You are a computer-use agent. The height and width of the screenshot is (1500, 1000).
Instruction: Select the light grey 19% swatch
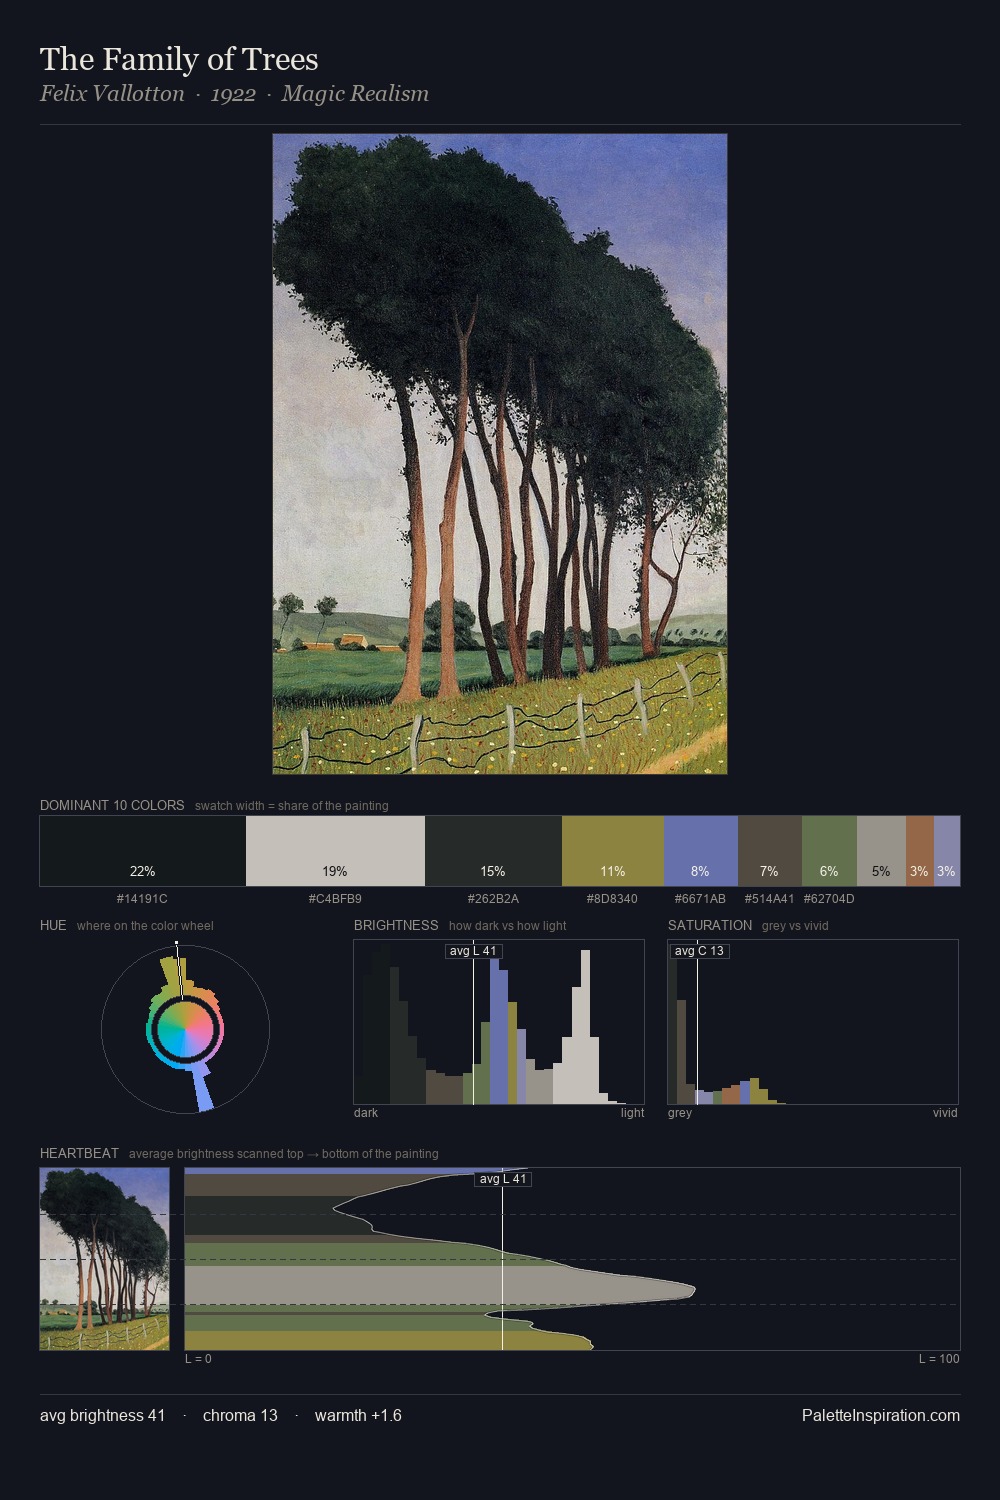[x=335, y=851]
